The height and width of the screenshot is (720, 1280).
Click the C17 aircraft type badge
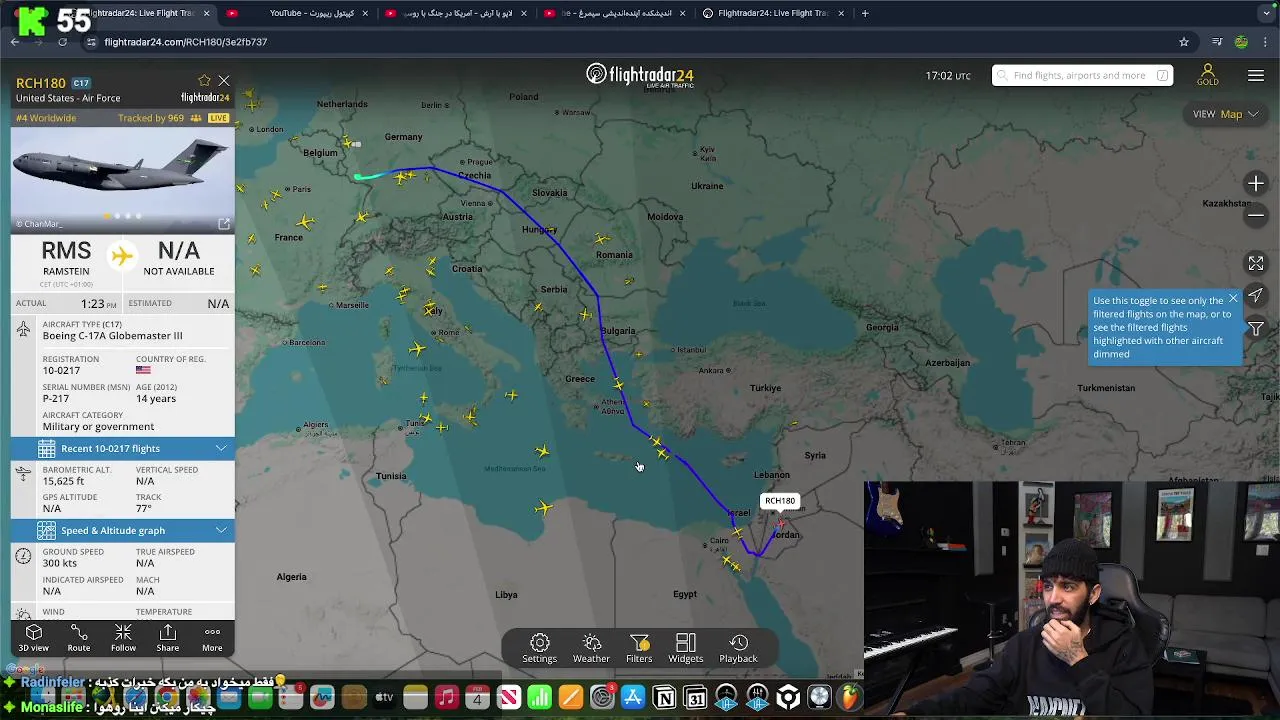81,83
